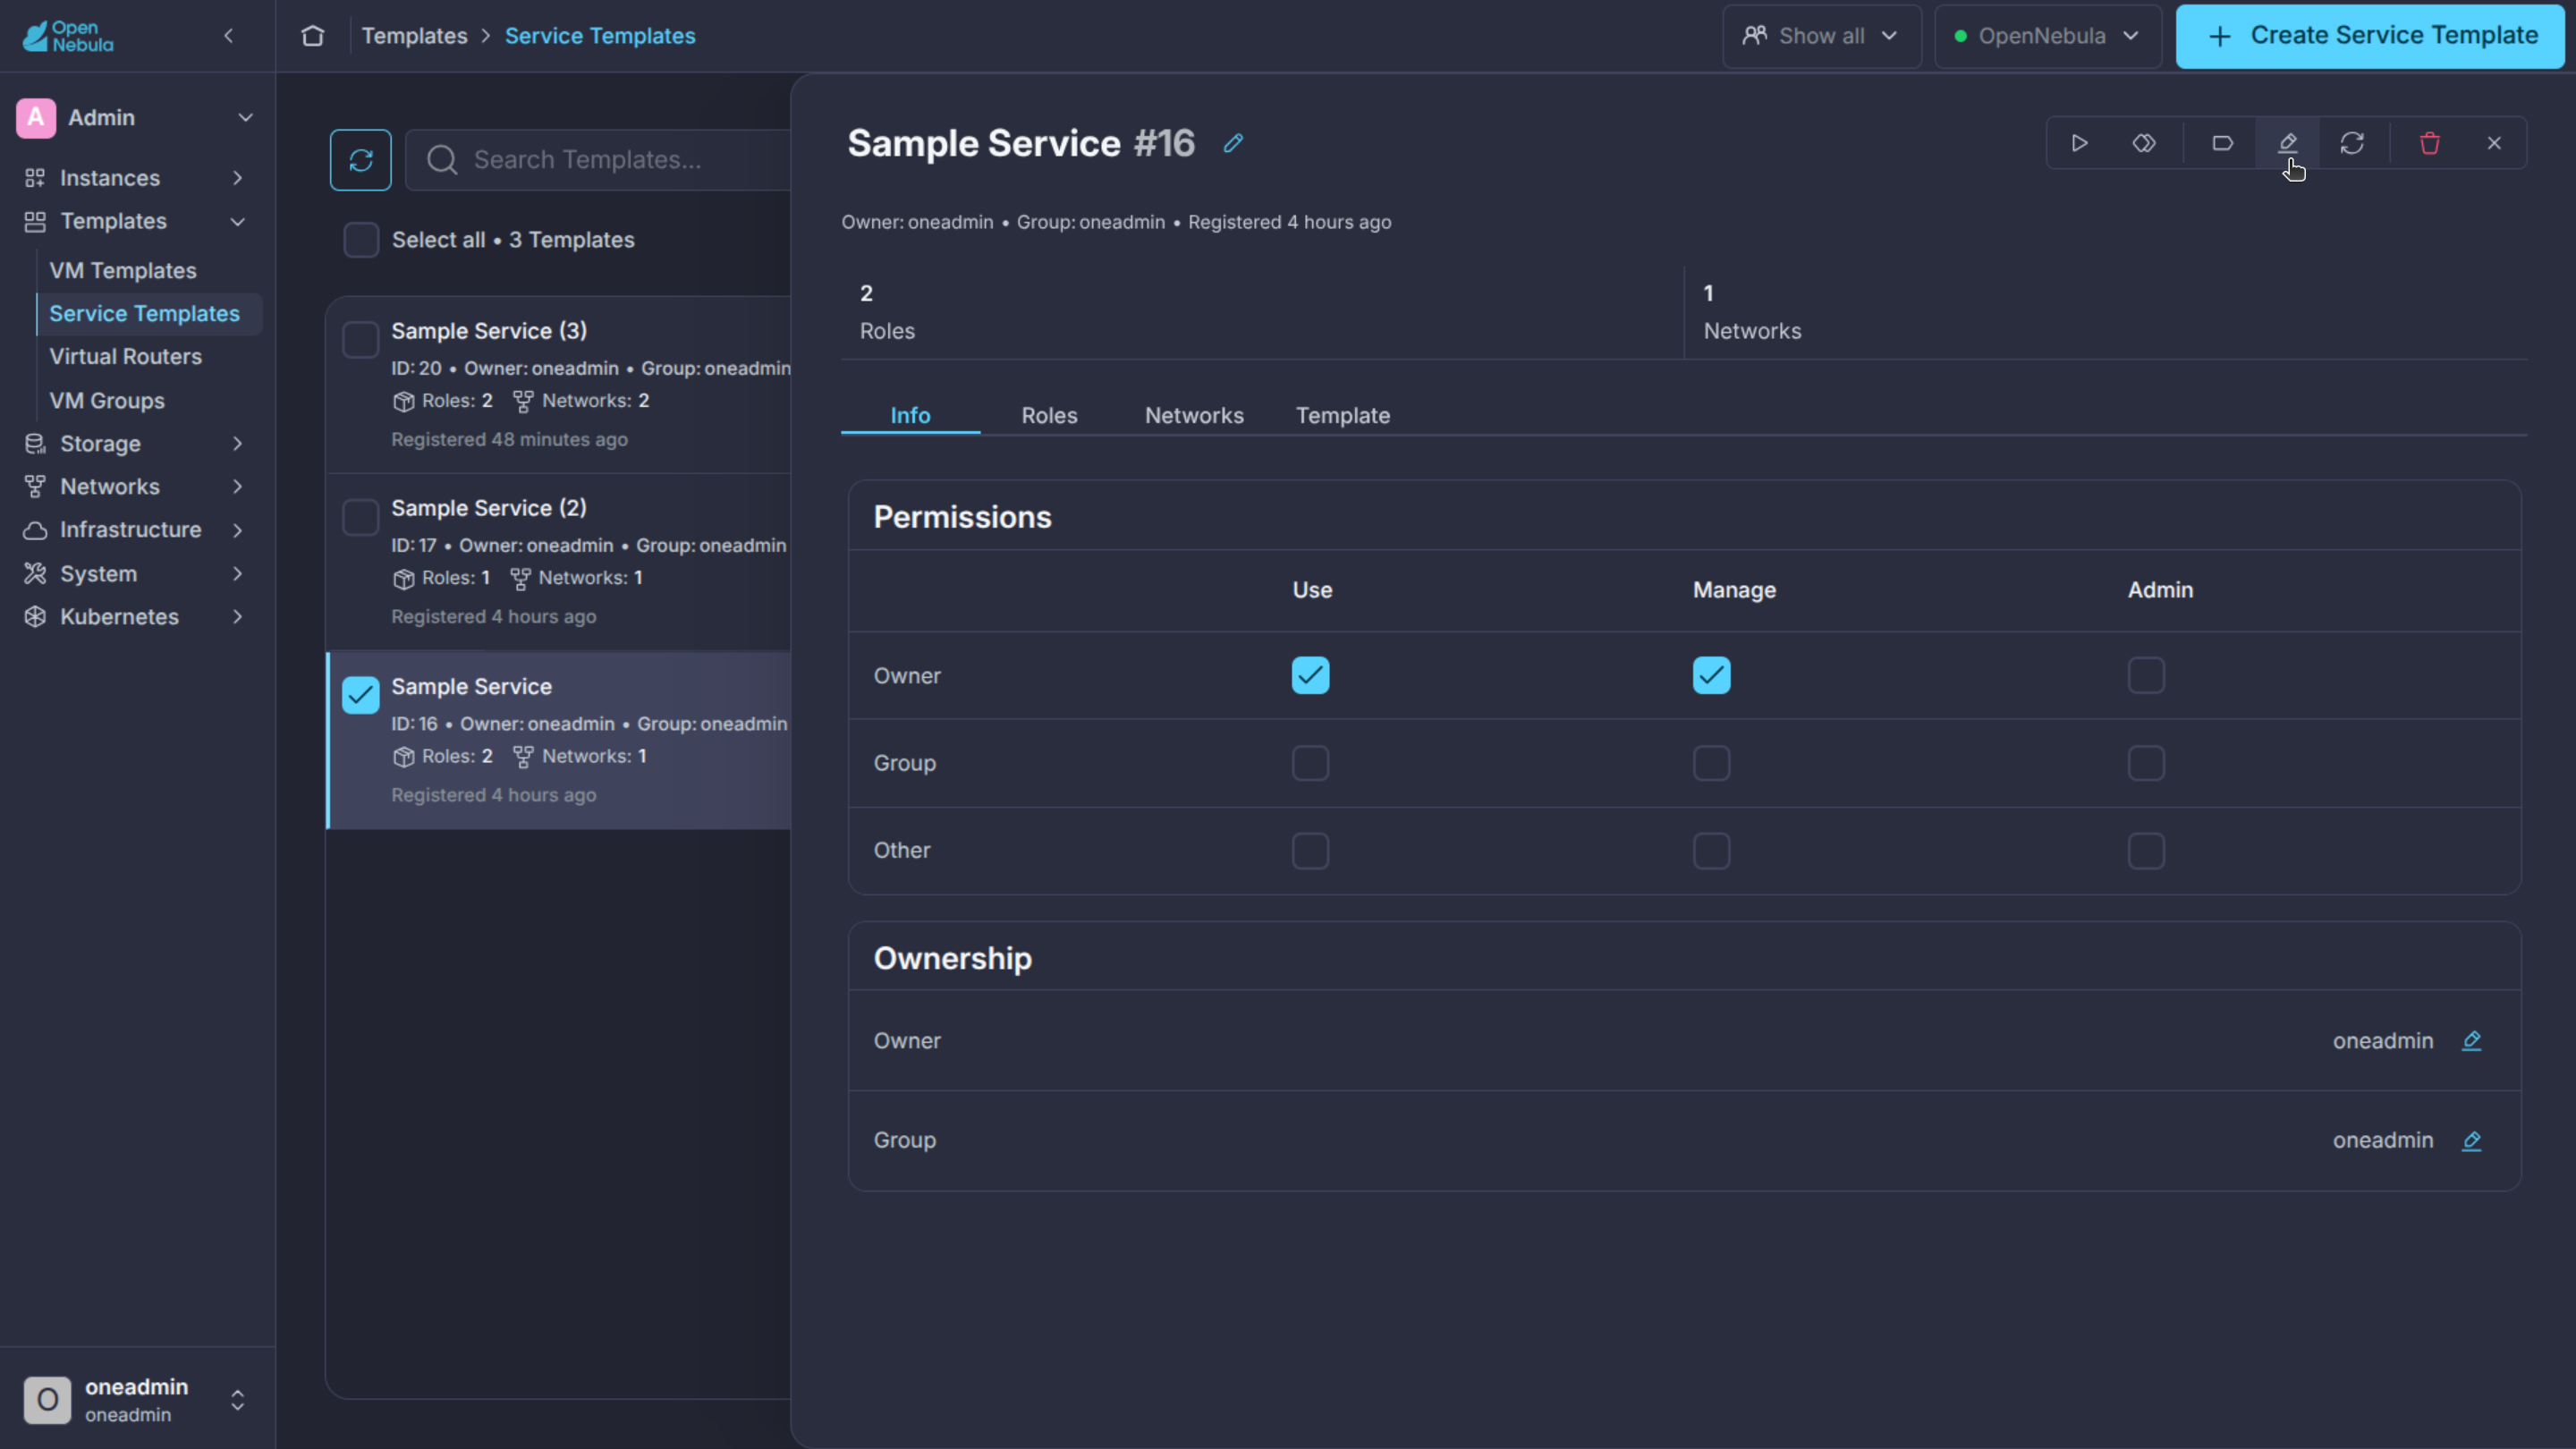Open the OpenNebula zone dropdown
This screenshot has width=2576, height=1449.
coord(2048,36)
